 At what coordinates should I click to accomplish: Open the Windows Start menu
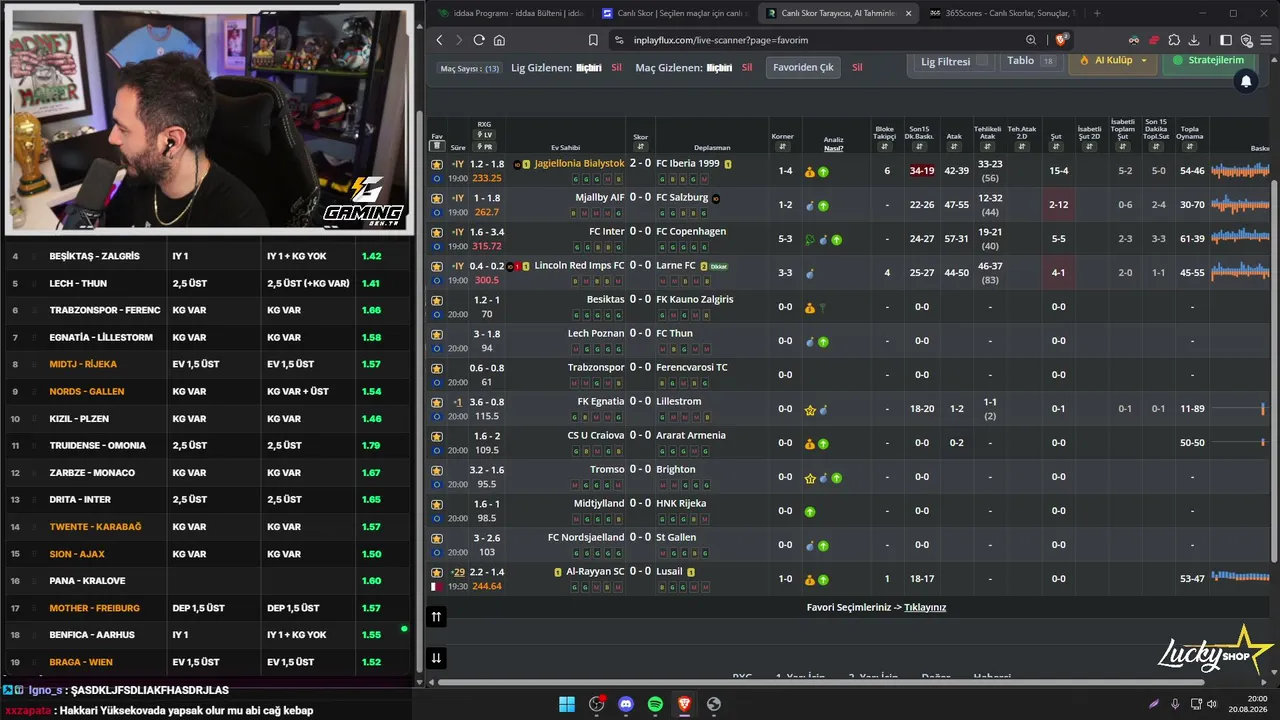point(566,704)
